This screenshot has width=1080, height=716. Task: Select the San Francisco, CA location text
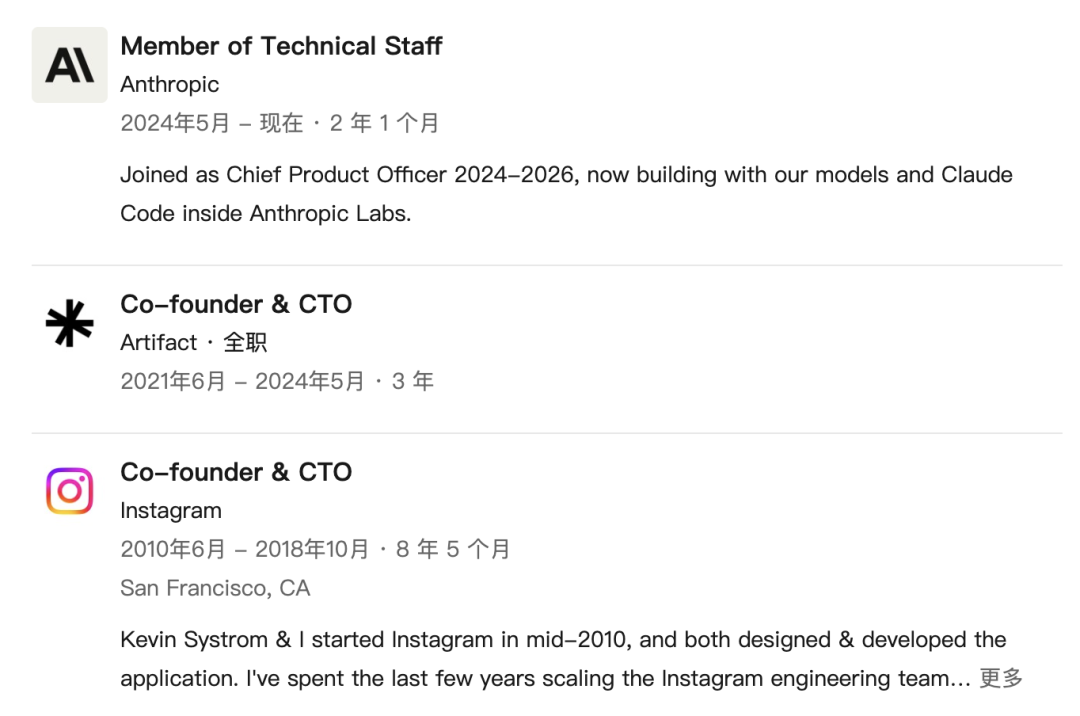(215, 588)
